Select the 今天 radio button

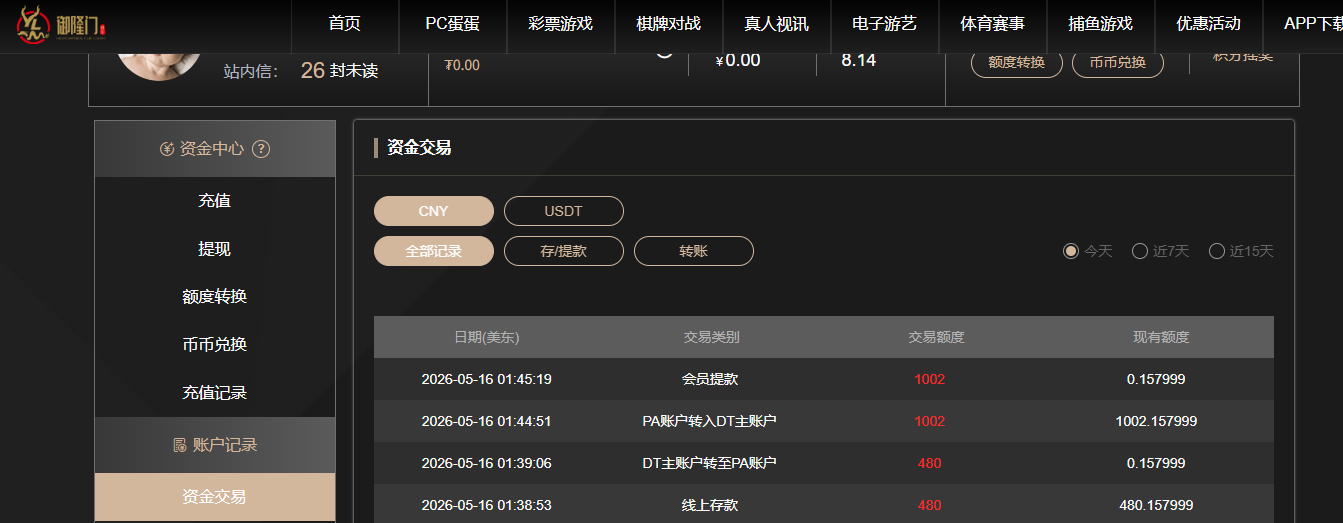click(x=1071, y=251)
